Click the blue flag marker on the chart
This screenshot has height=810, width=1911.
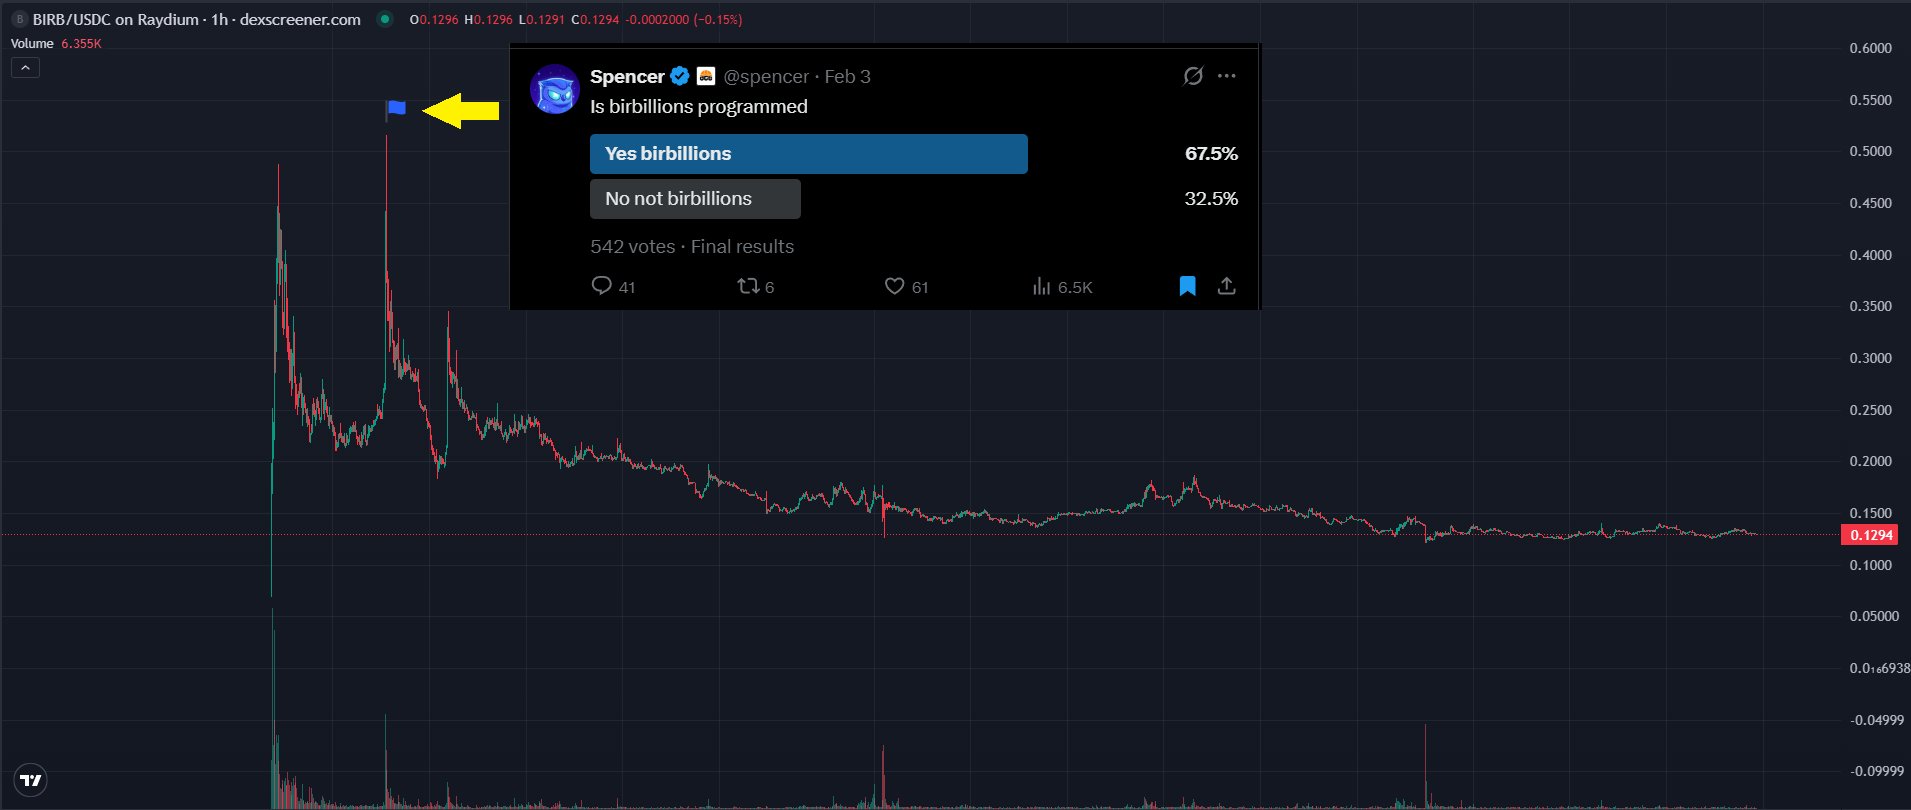tap(396, 109)
